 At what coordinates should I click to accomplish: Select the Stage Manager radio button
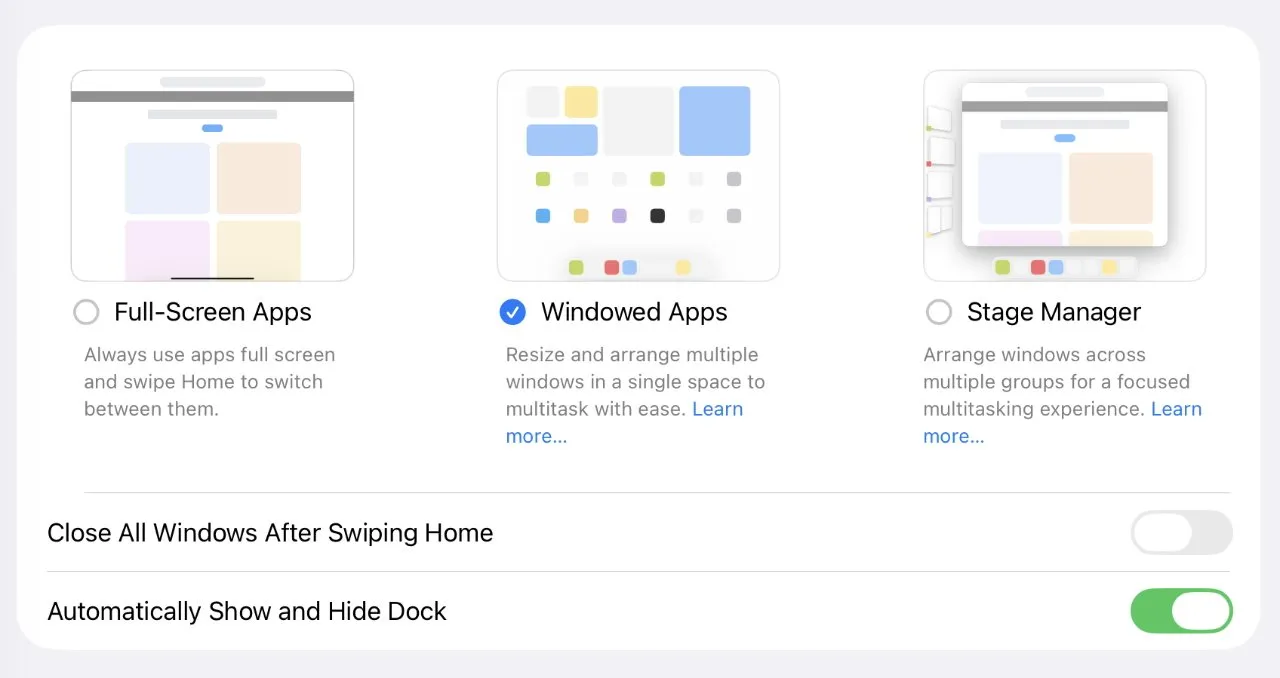point(939,313)
